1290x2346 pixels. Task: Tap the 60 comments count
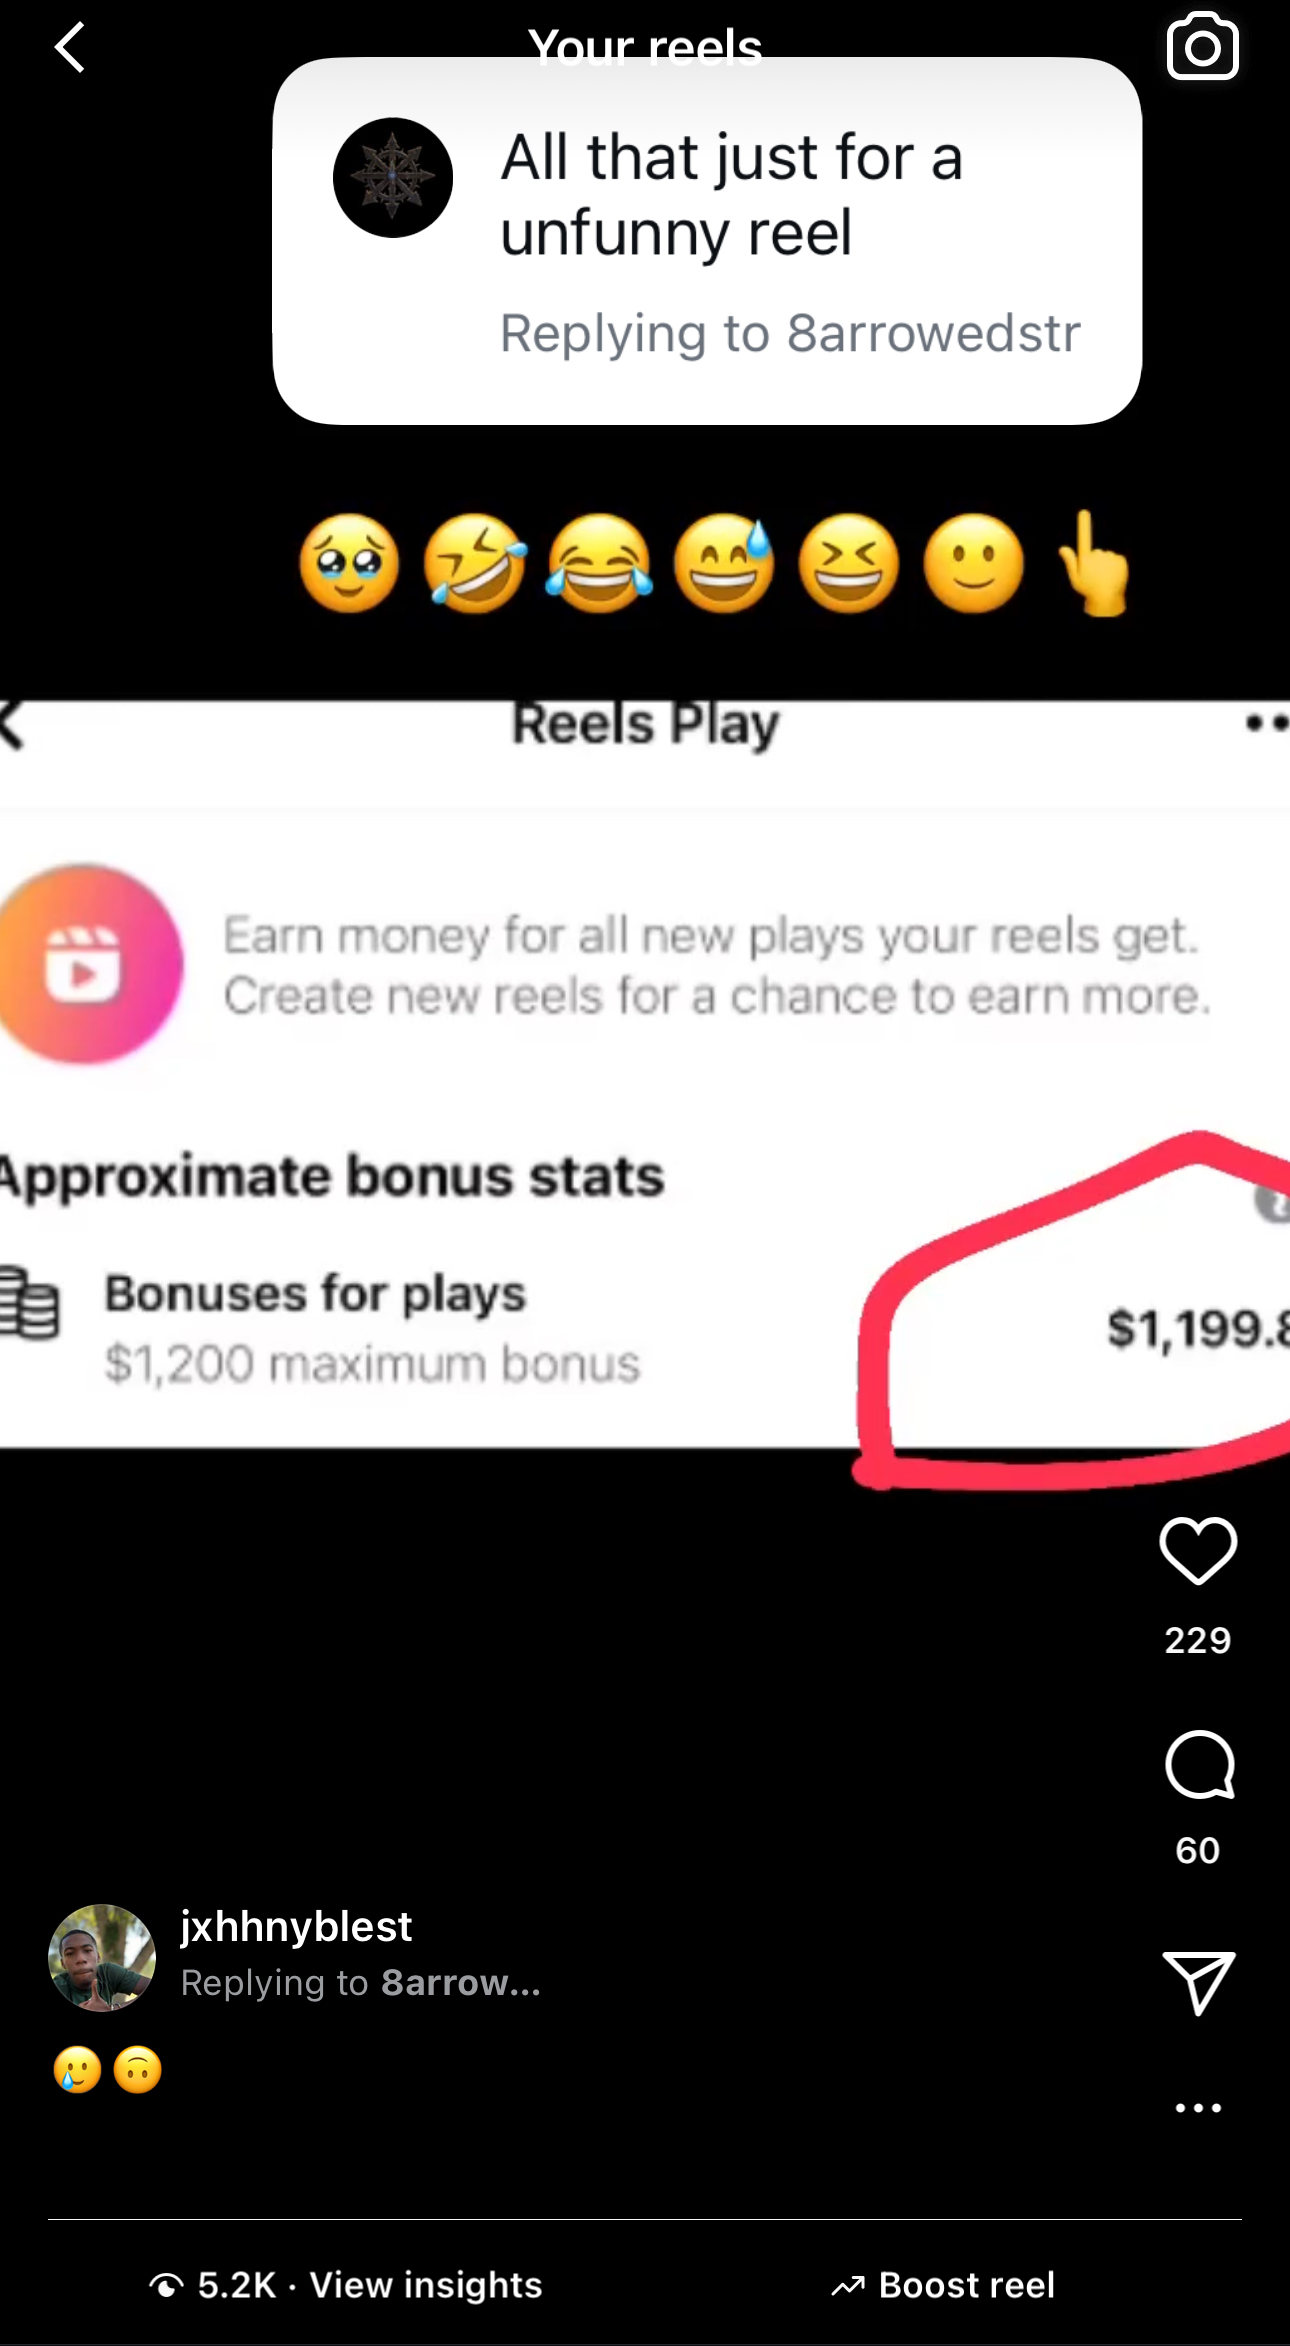tap(1198, 1850)
